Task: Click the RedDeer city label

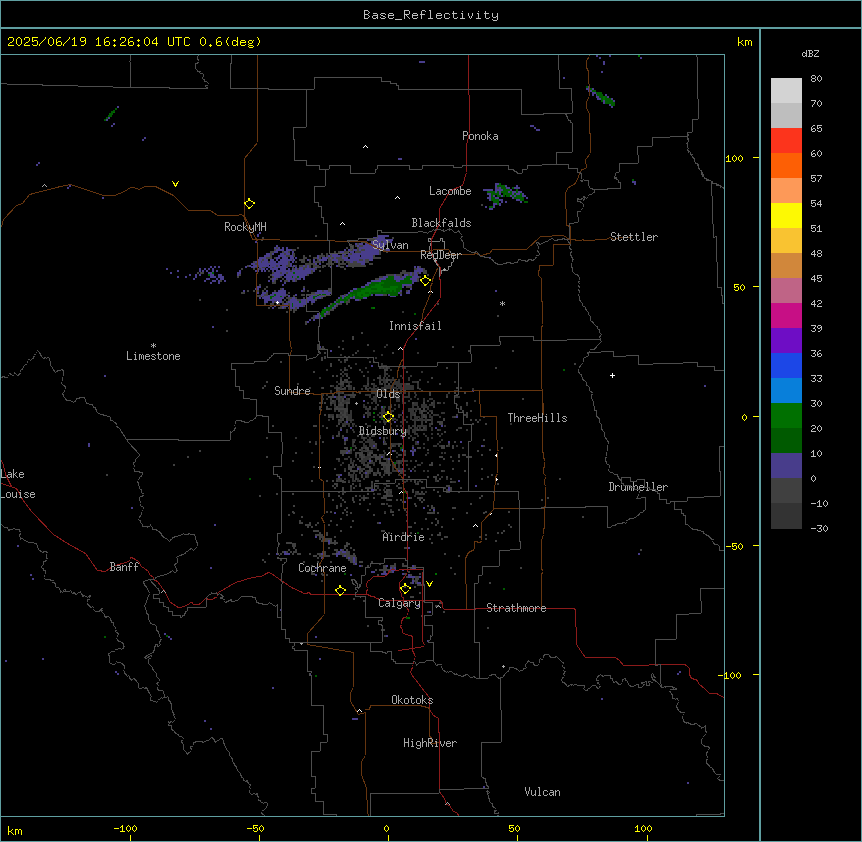Action: 440,255
